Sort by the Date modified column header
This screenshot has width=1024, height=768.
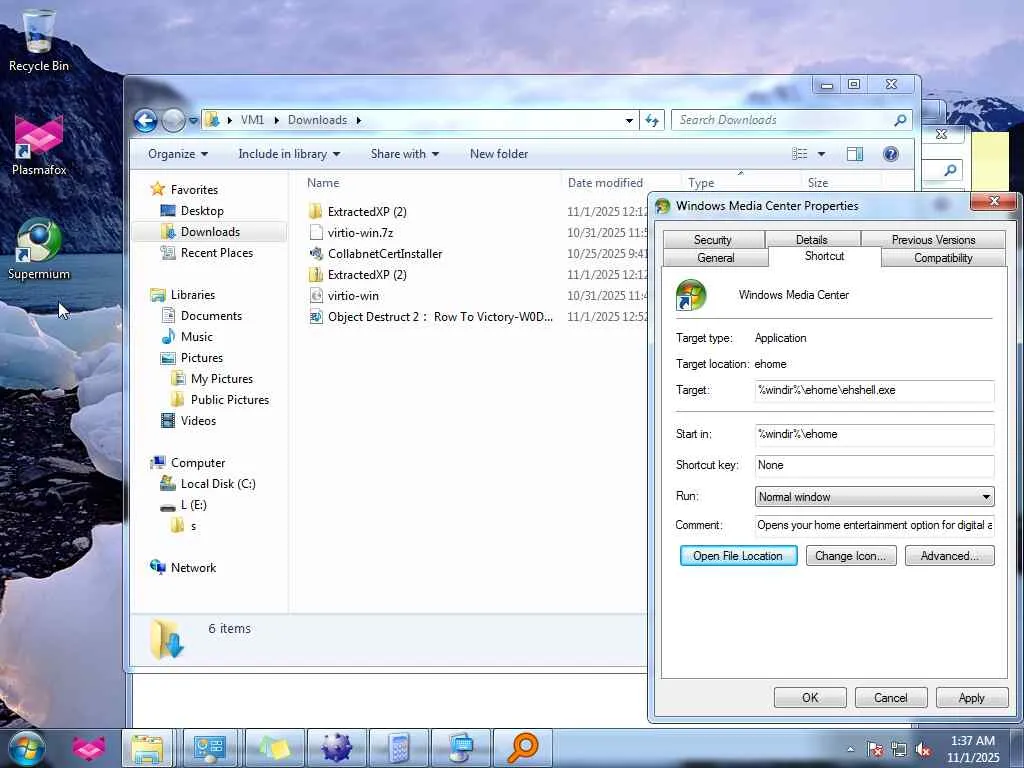point(605,183)
